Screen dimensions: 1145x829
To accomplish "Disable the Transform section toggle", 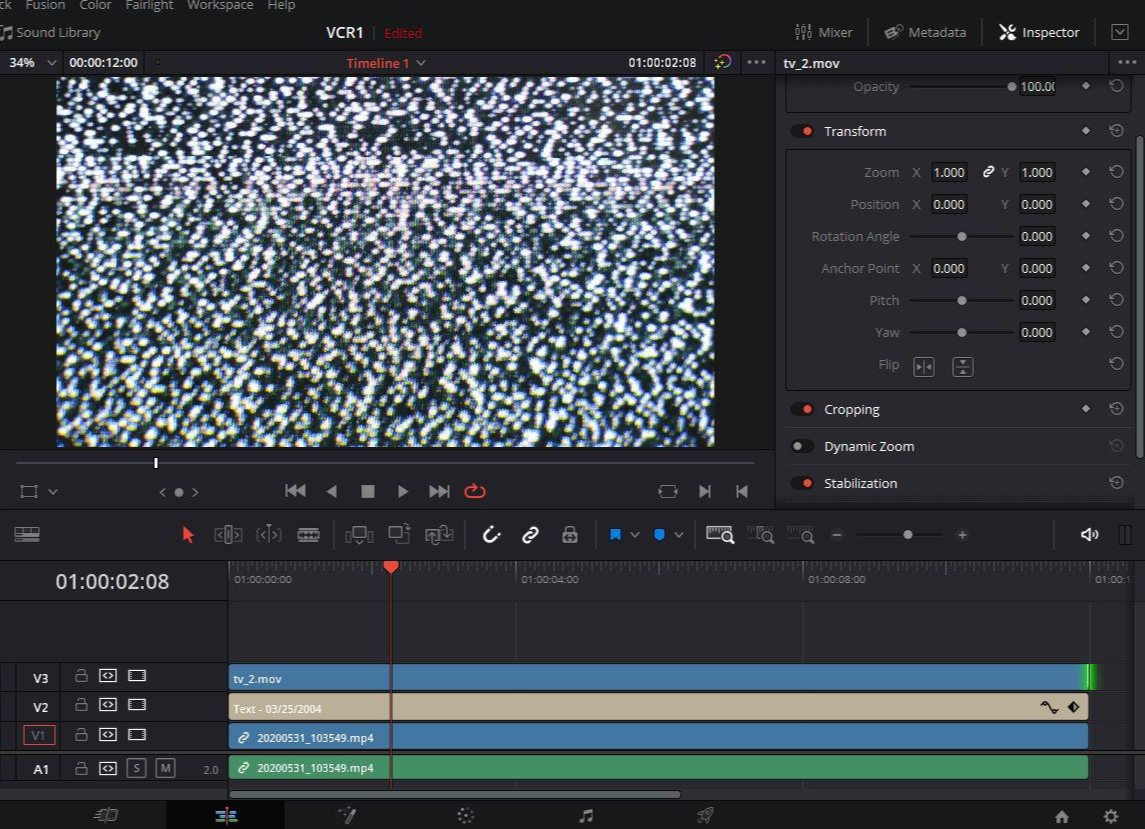I will coord(803,131).
